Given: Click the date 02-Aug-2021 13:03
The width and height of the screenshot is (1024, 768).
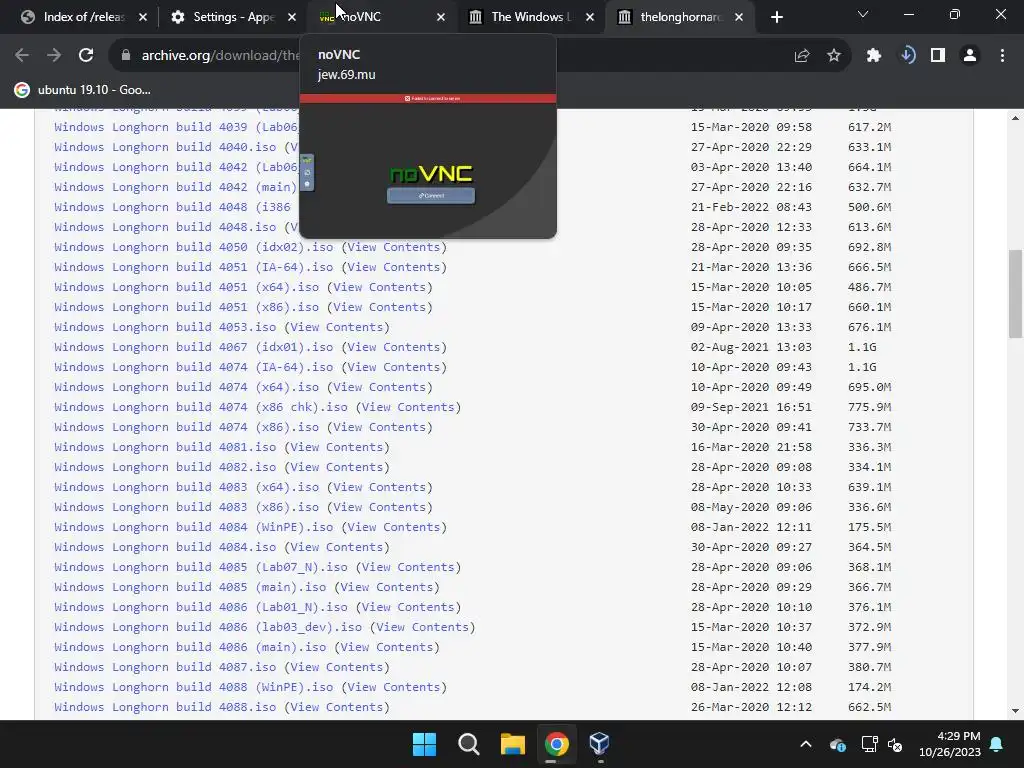Looking at the screenshot, I should (751, 347).
